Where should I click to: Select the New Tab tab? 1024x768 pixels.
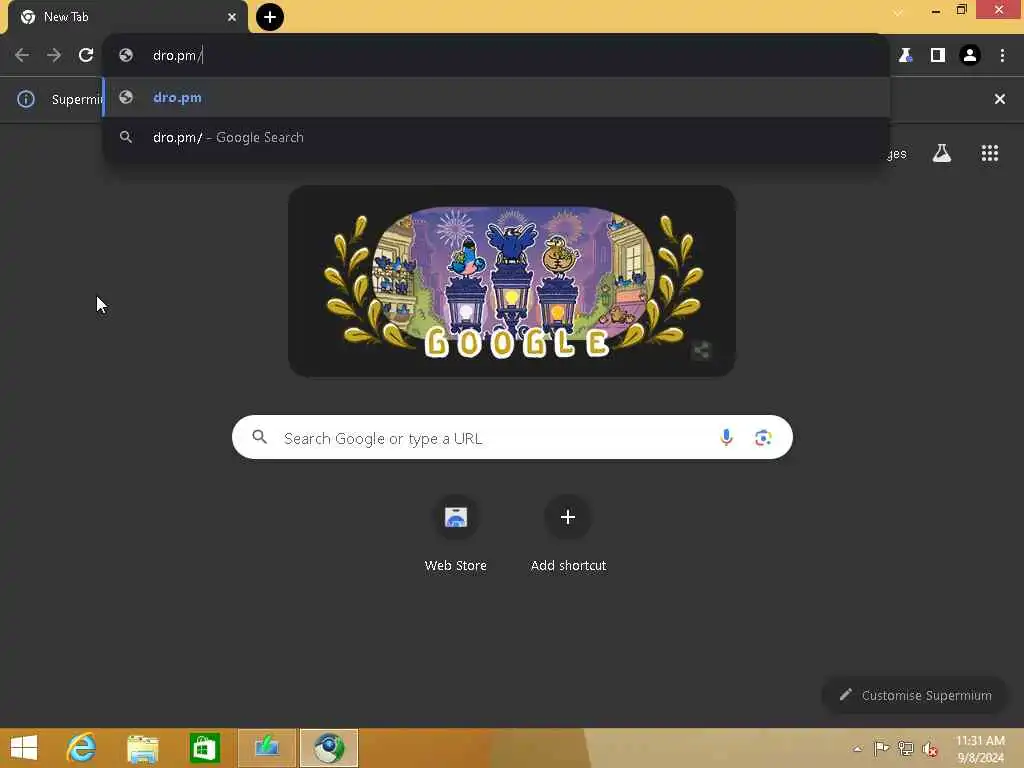(128, 17)
